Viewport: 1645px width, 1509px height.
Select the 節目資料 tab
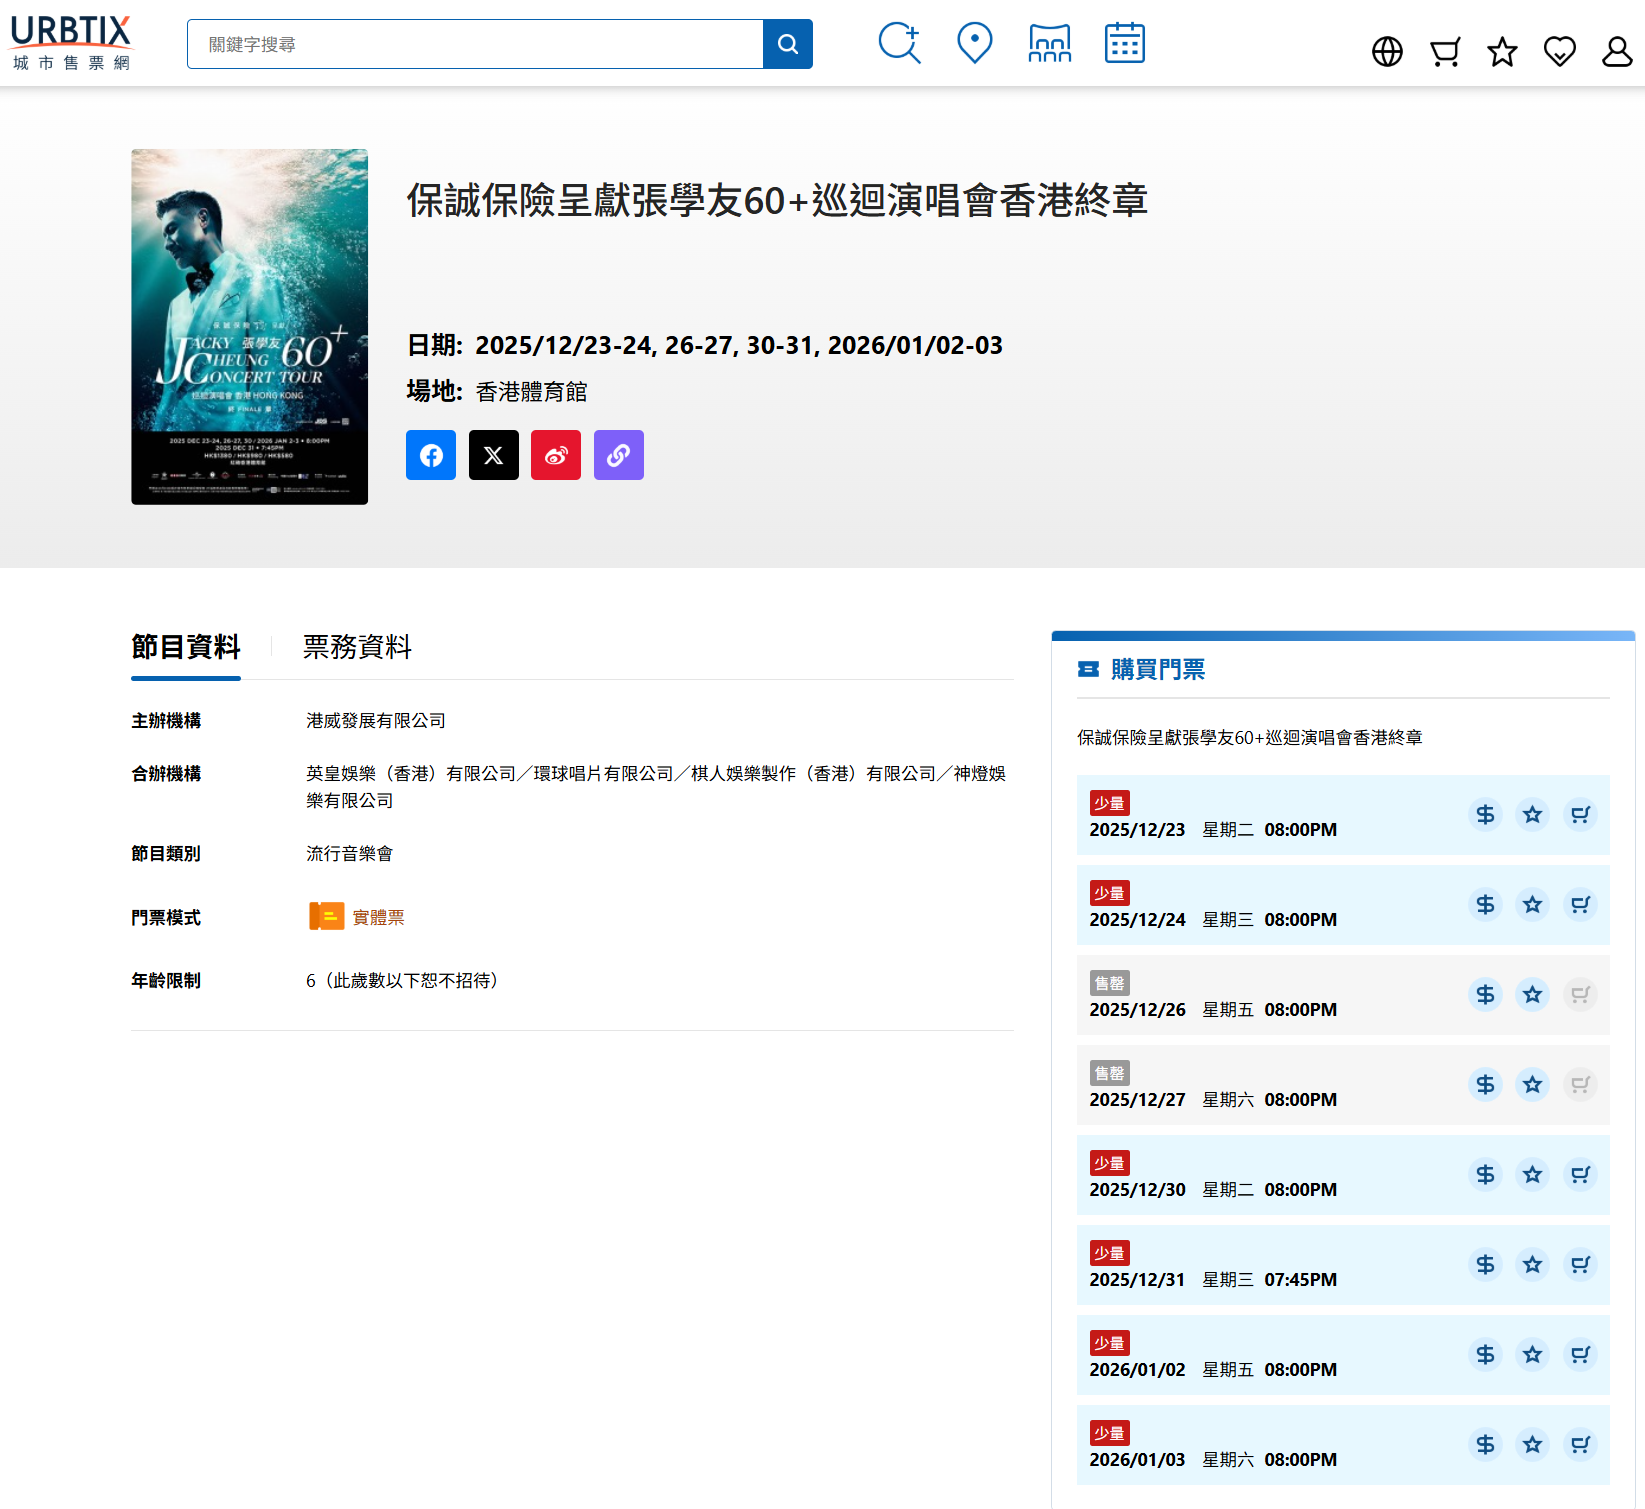point(186,647)
